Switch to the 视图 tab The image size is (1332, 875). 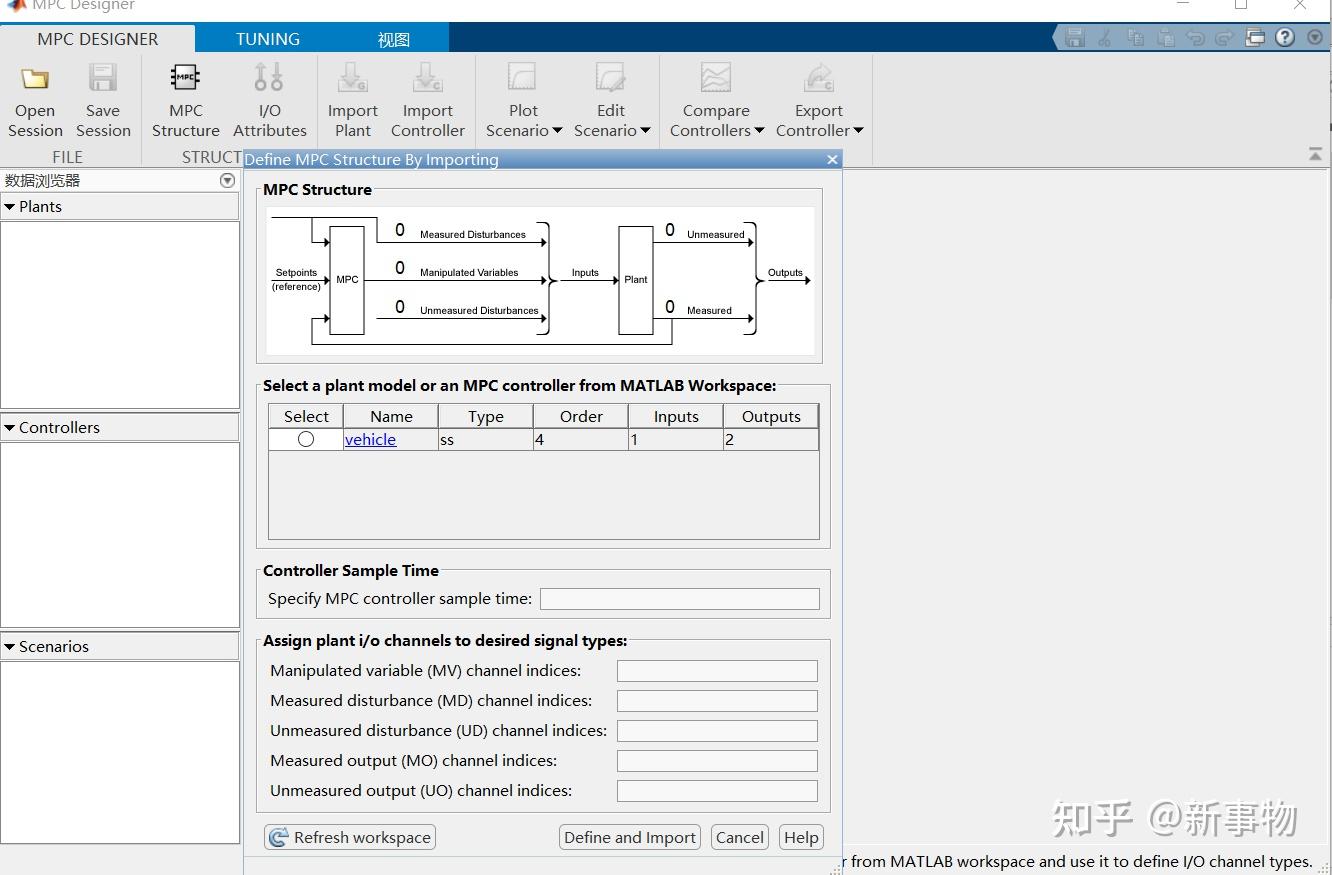[x=394, y=39]
